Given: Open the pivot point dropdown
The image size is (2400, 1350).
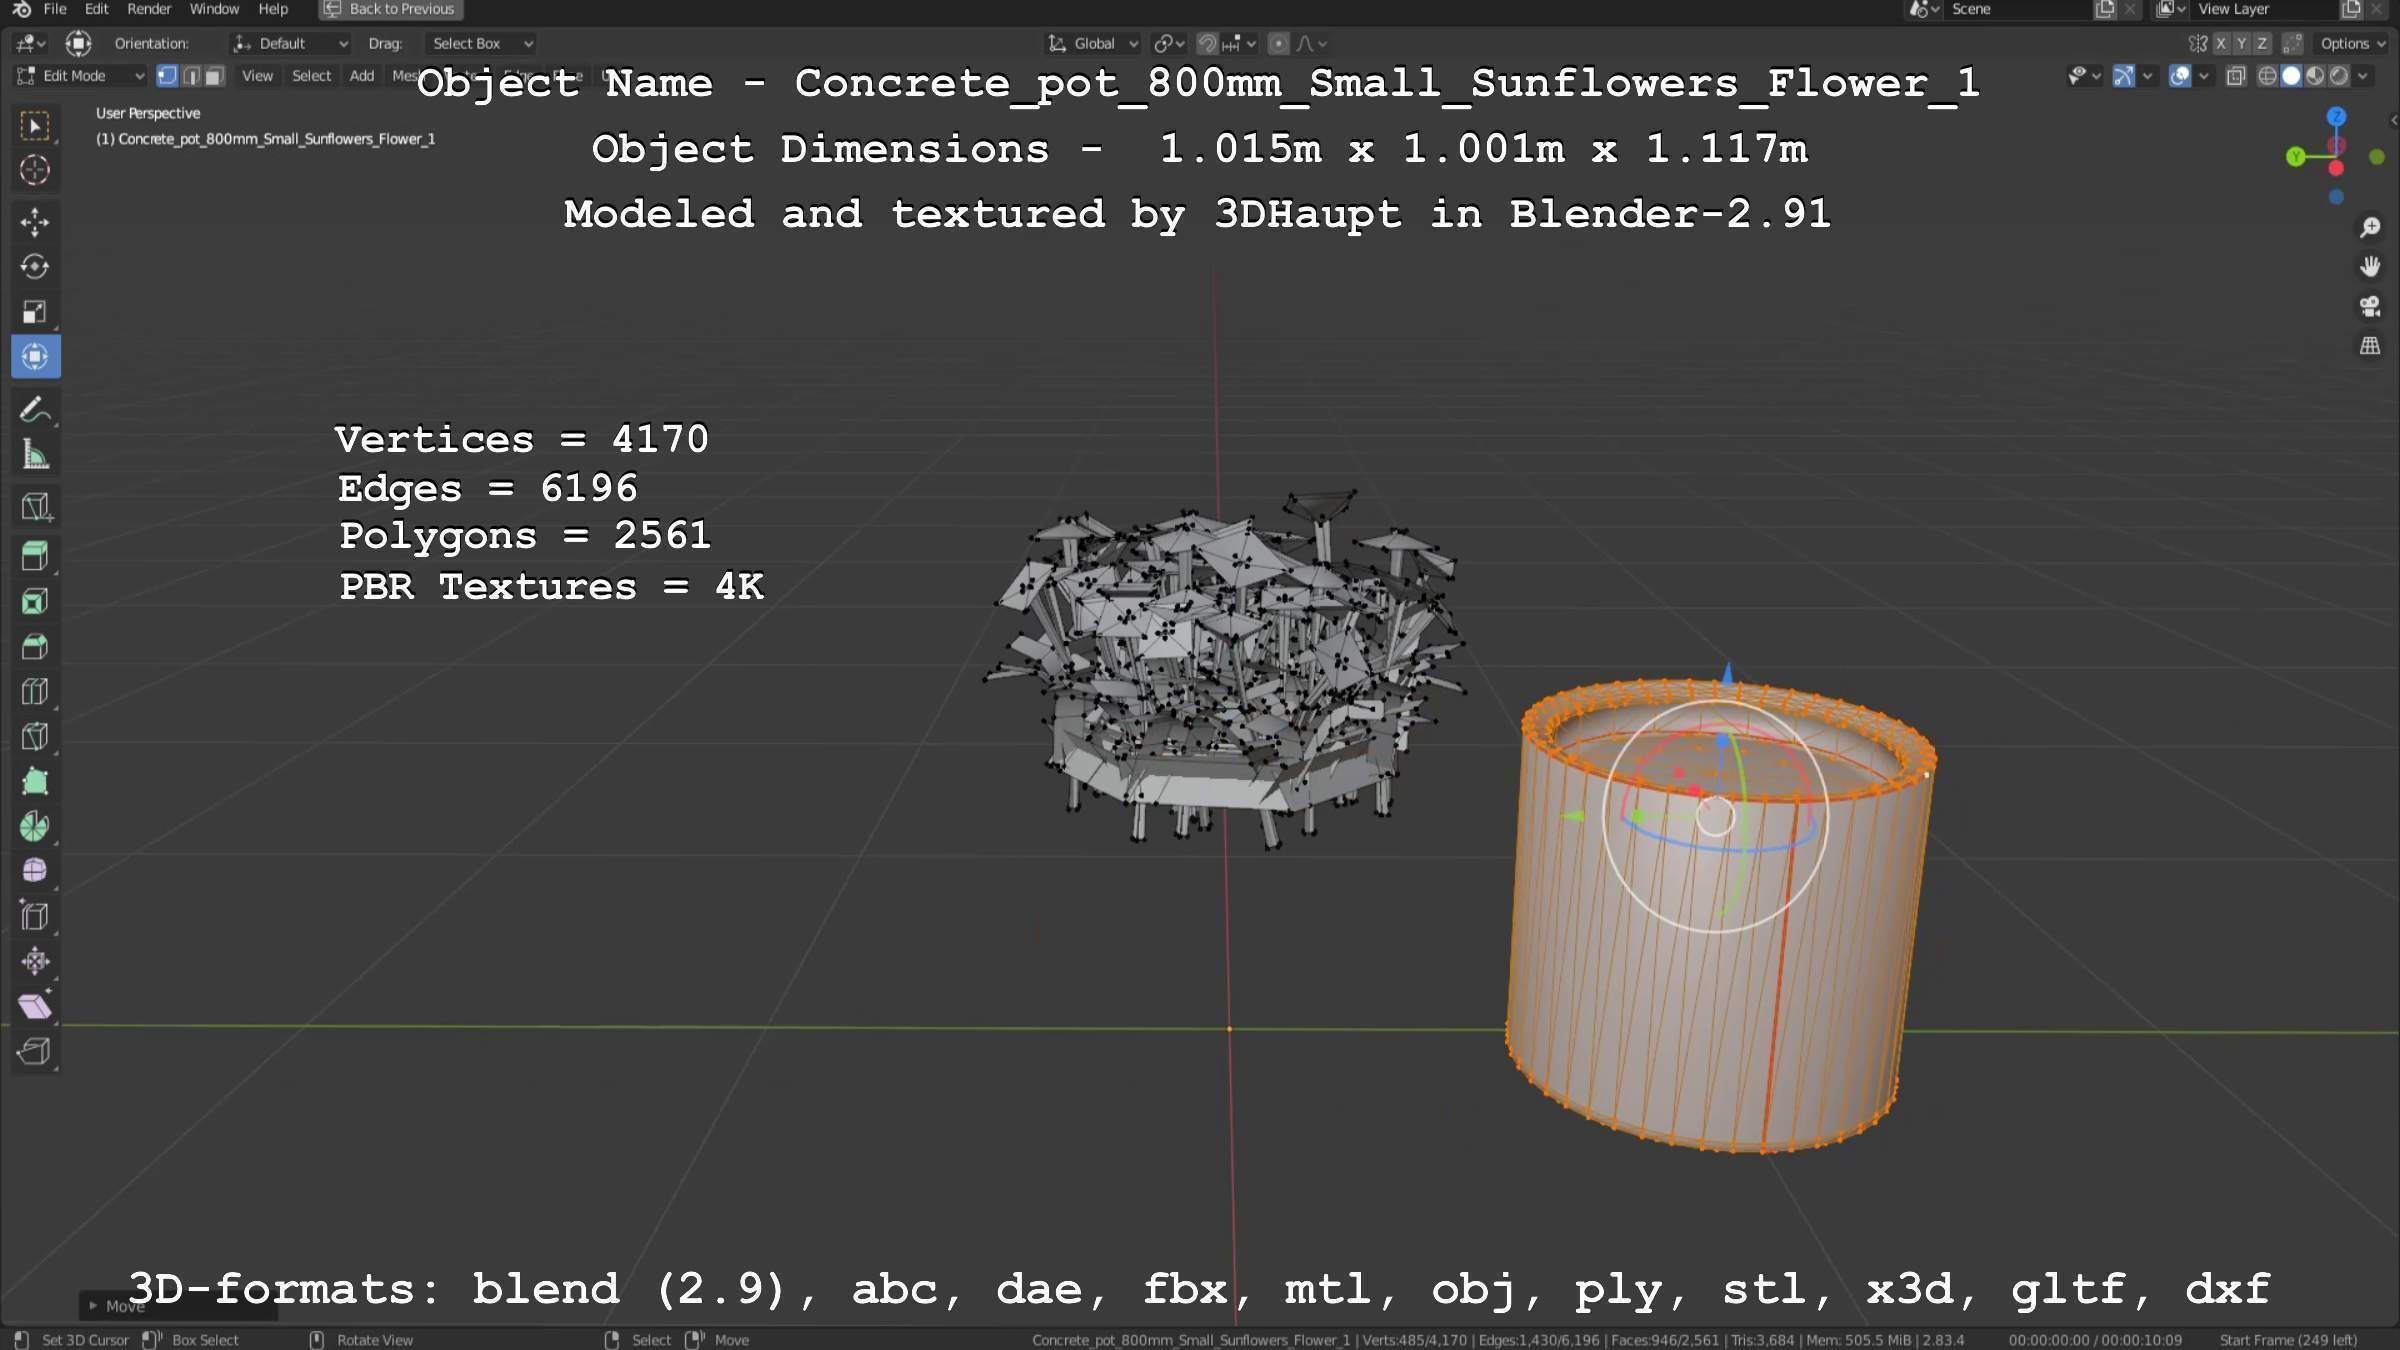Looking at the screenshot, I should point(1168,44).
